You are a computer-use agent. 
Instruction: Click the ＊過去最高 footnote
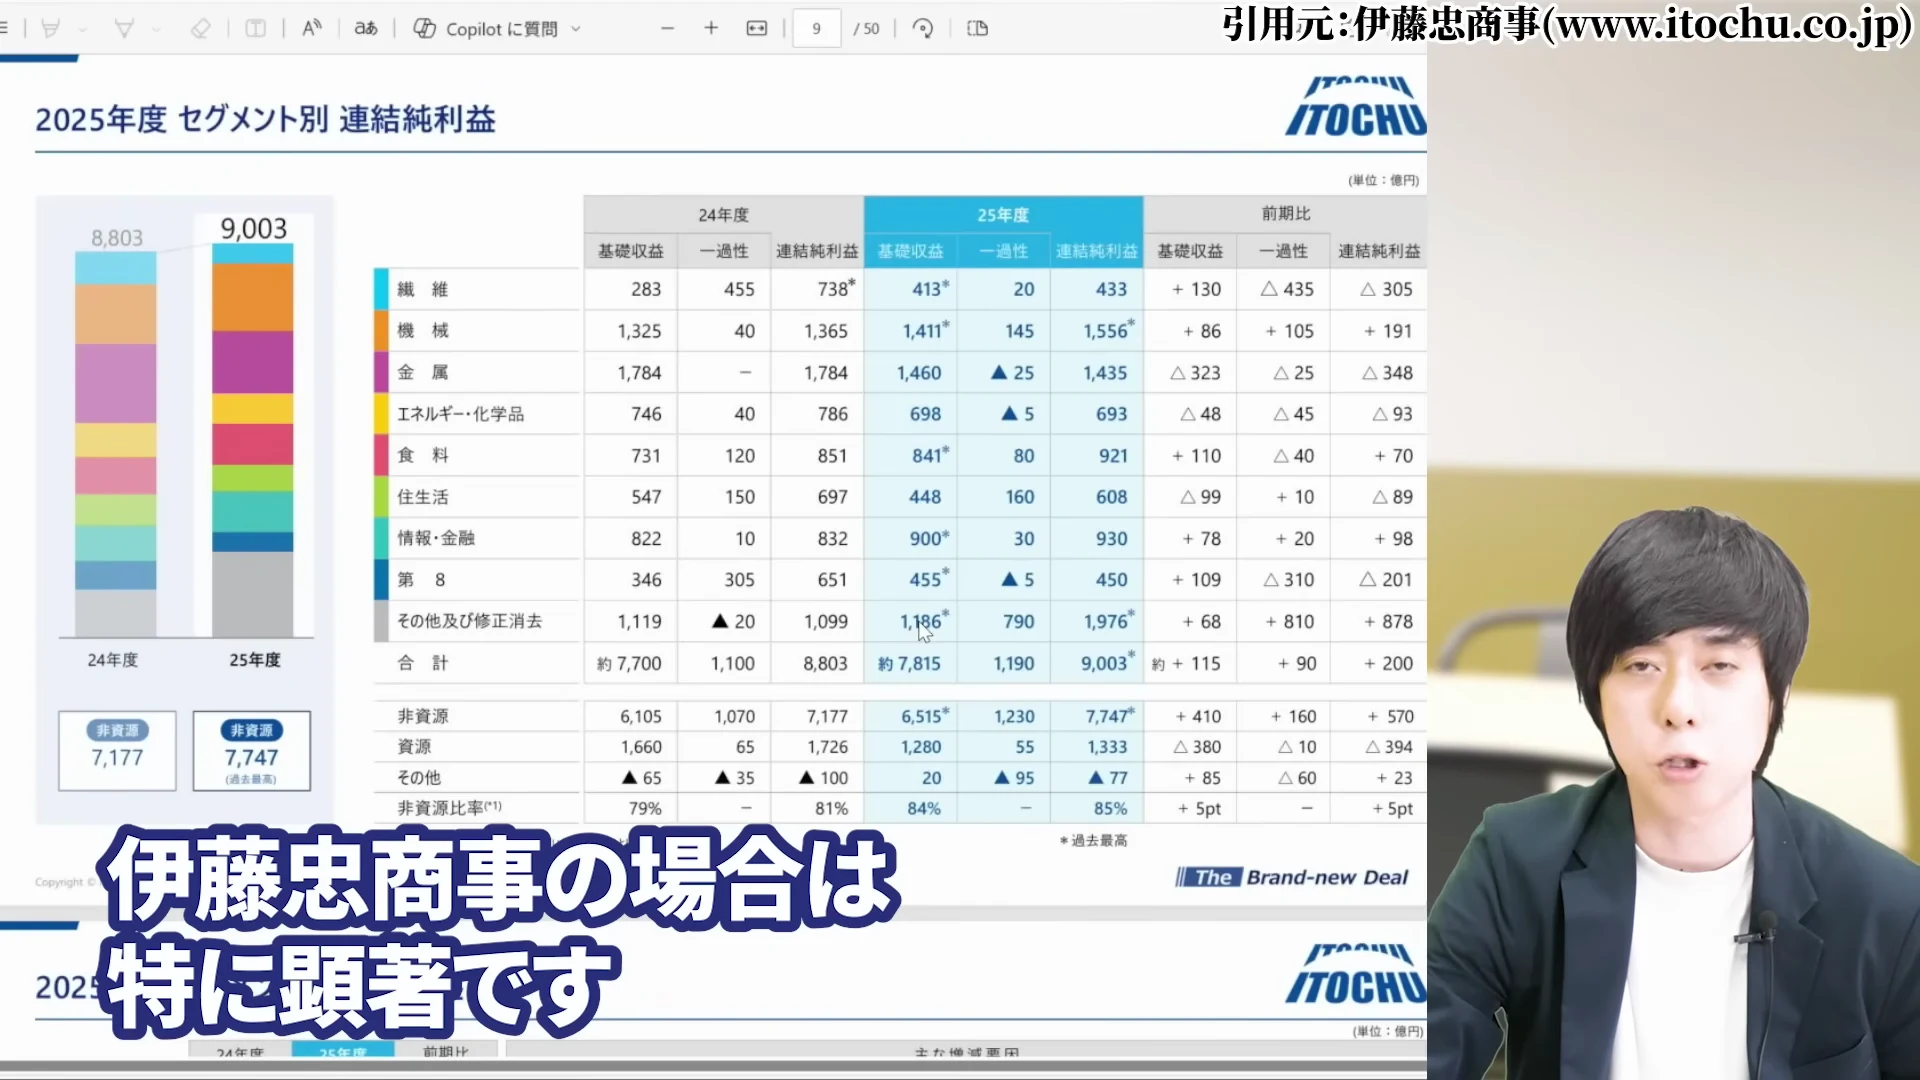click(x=1093, y=840)
